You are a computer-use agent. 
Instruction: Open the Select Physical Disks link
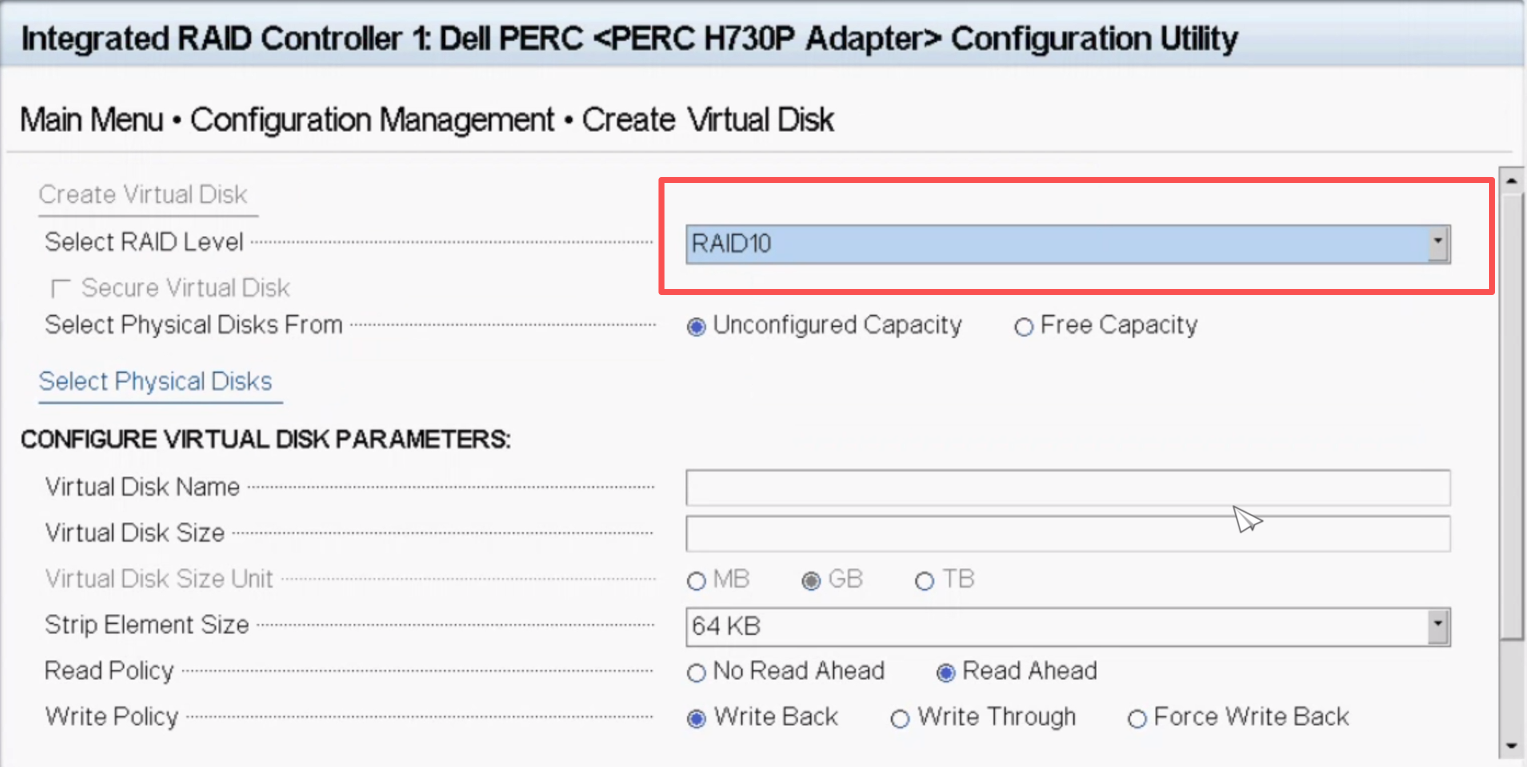tap(155, 382)
